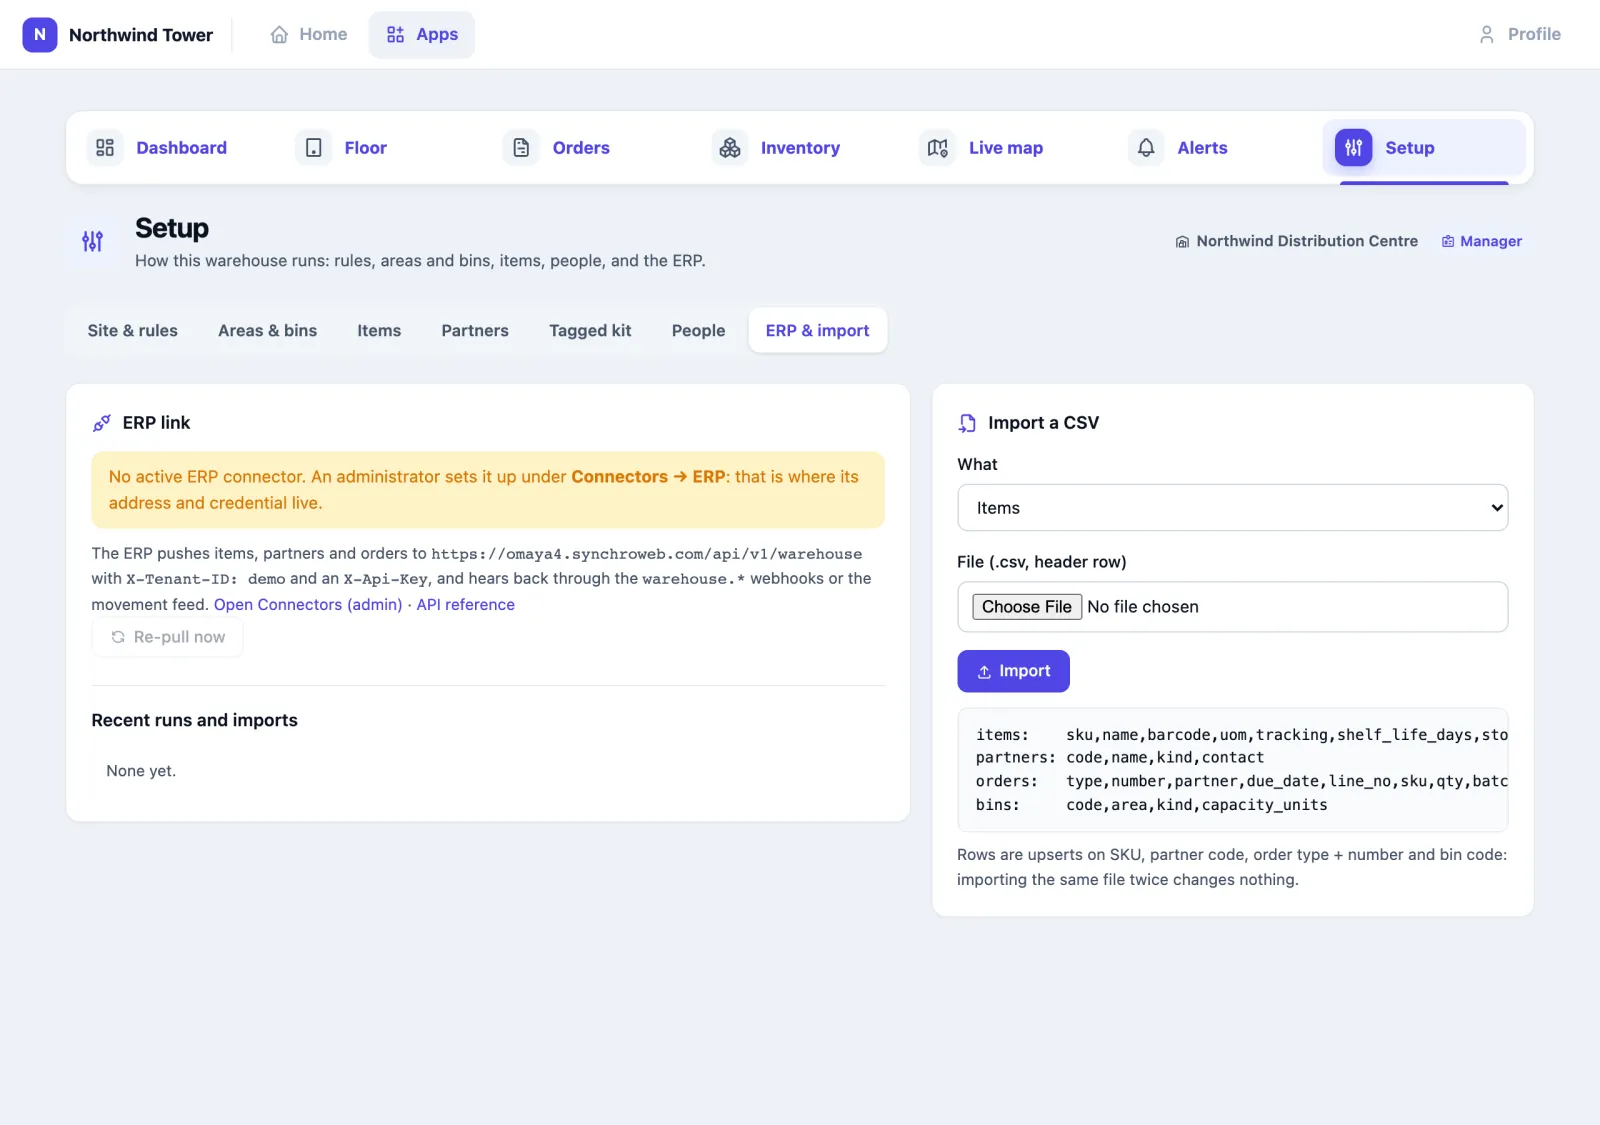This screenshot has height=1125, width=1600.
Task: Click the Alerts bell icon
Action: (x=1146, y=148)
